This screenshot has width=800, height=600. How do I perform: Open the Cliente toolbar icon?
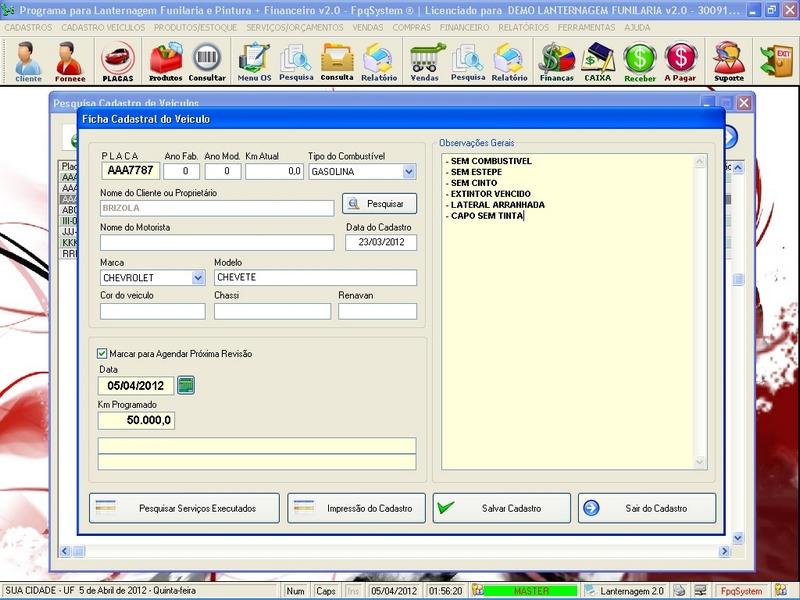28,61
